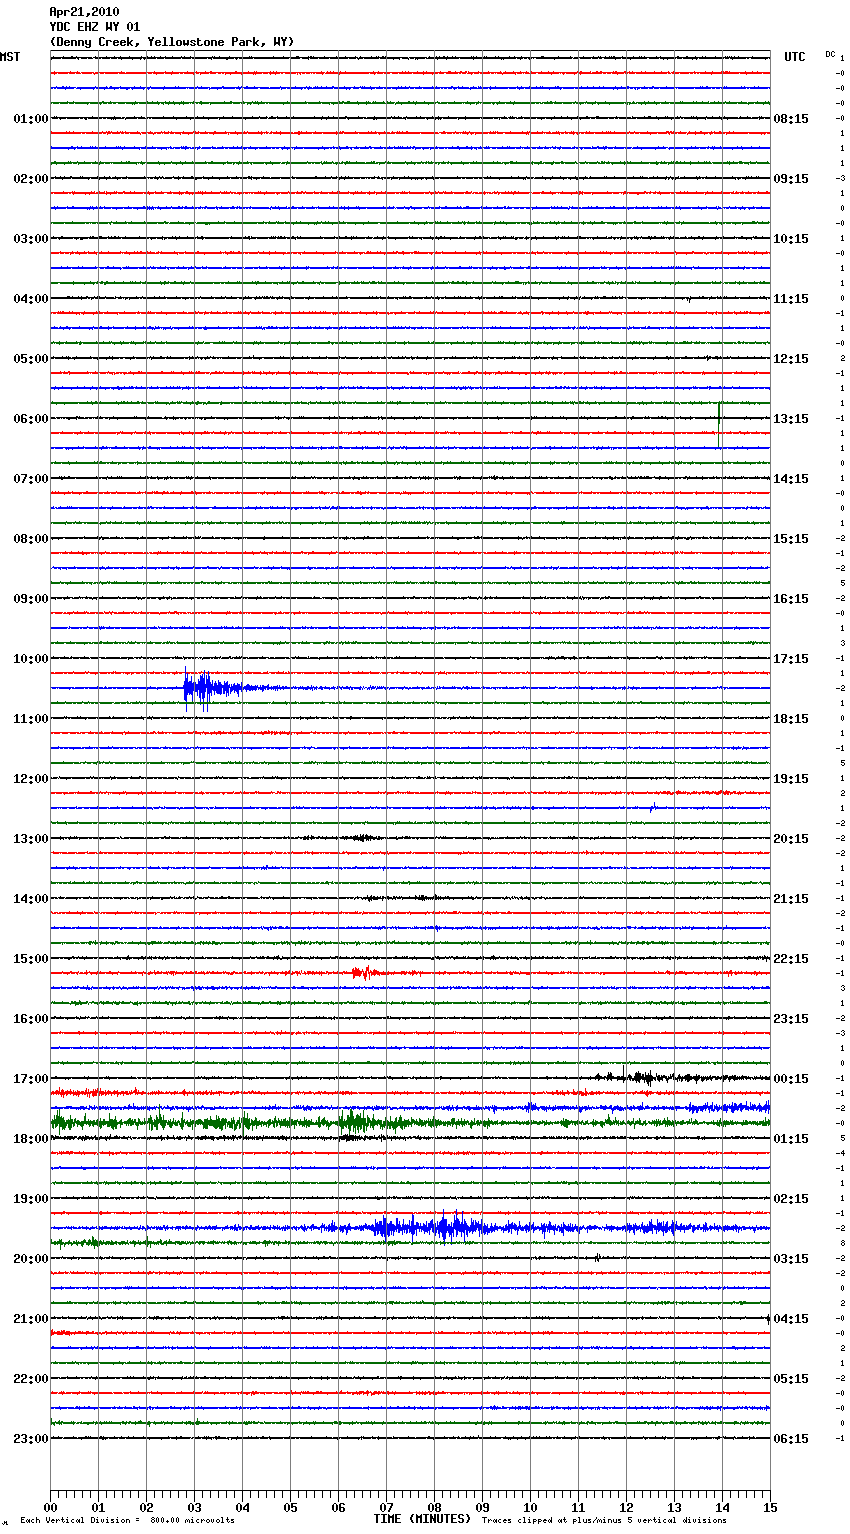The image size is (850, 1534).
Task: Select the 13:00 MST time label
Action: click(x=30, y=839)
